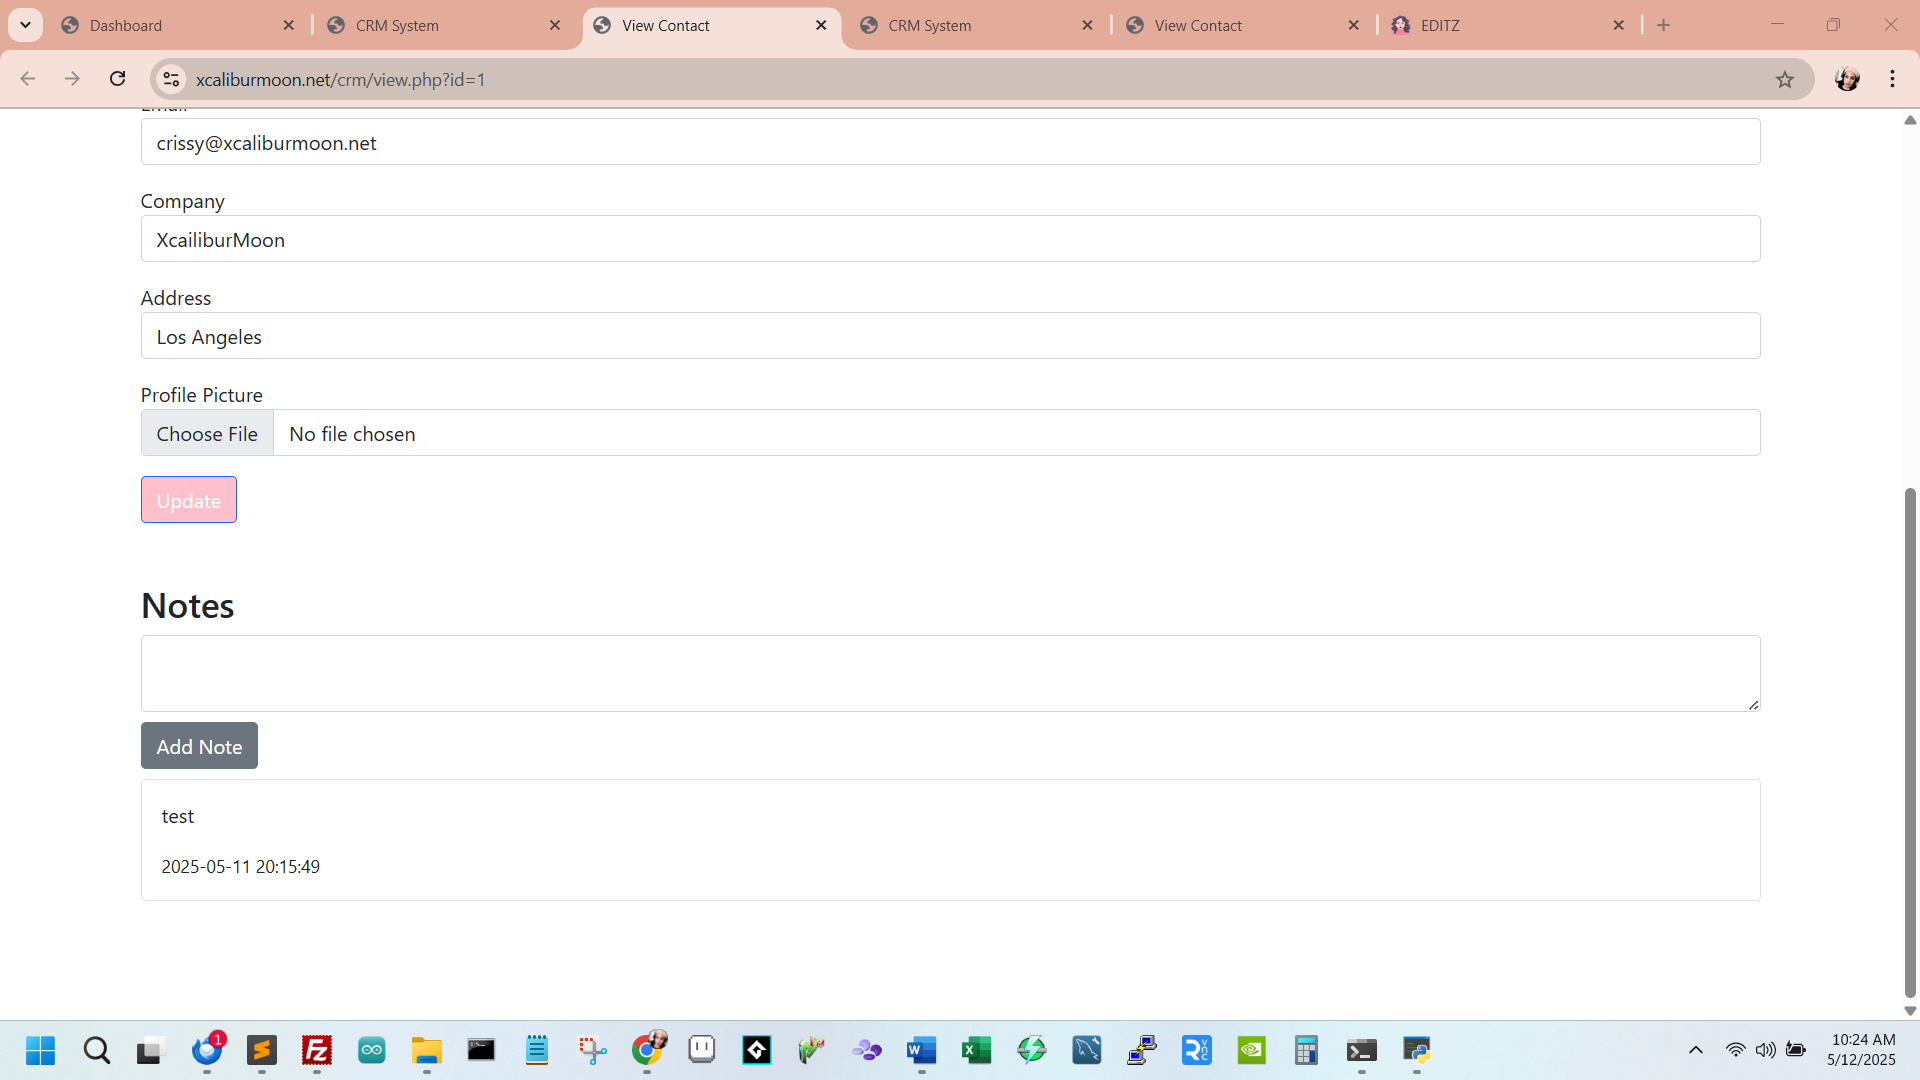Reload the current page

click(117, 79)
